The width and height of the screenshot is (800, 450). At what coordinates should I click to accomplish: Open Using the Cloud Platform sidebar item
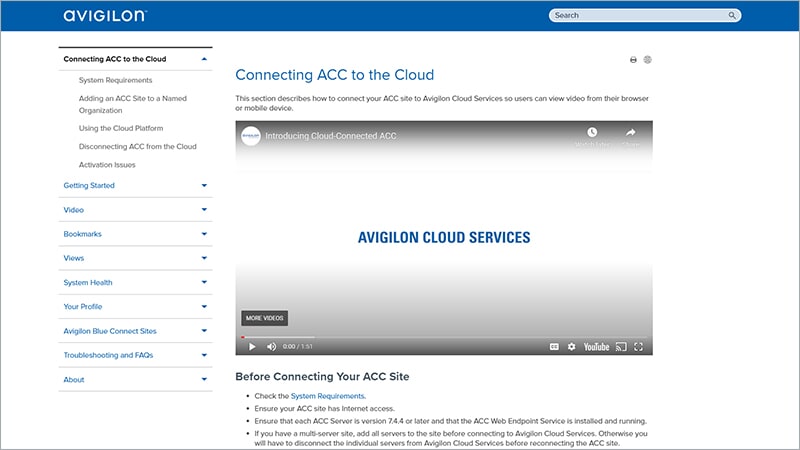pyautogui.click(x=121, y=128)
